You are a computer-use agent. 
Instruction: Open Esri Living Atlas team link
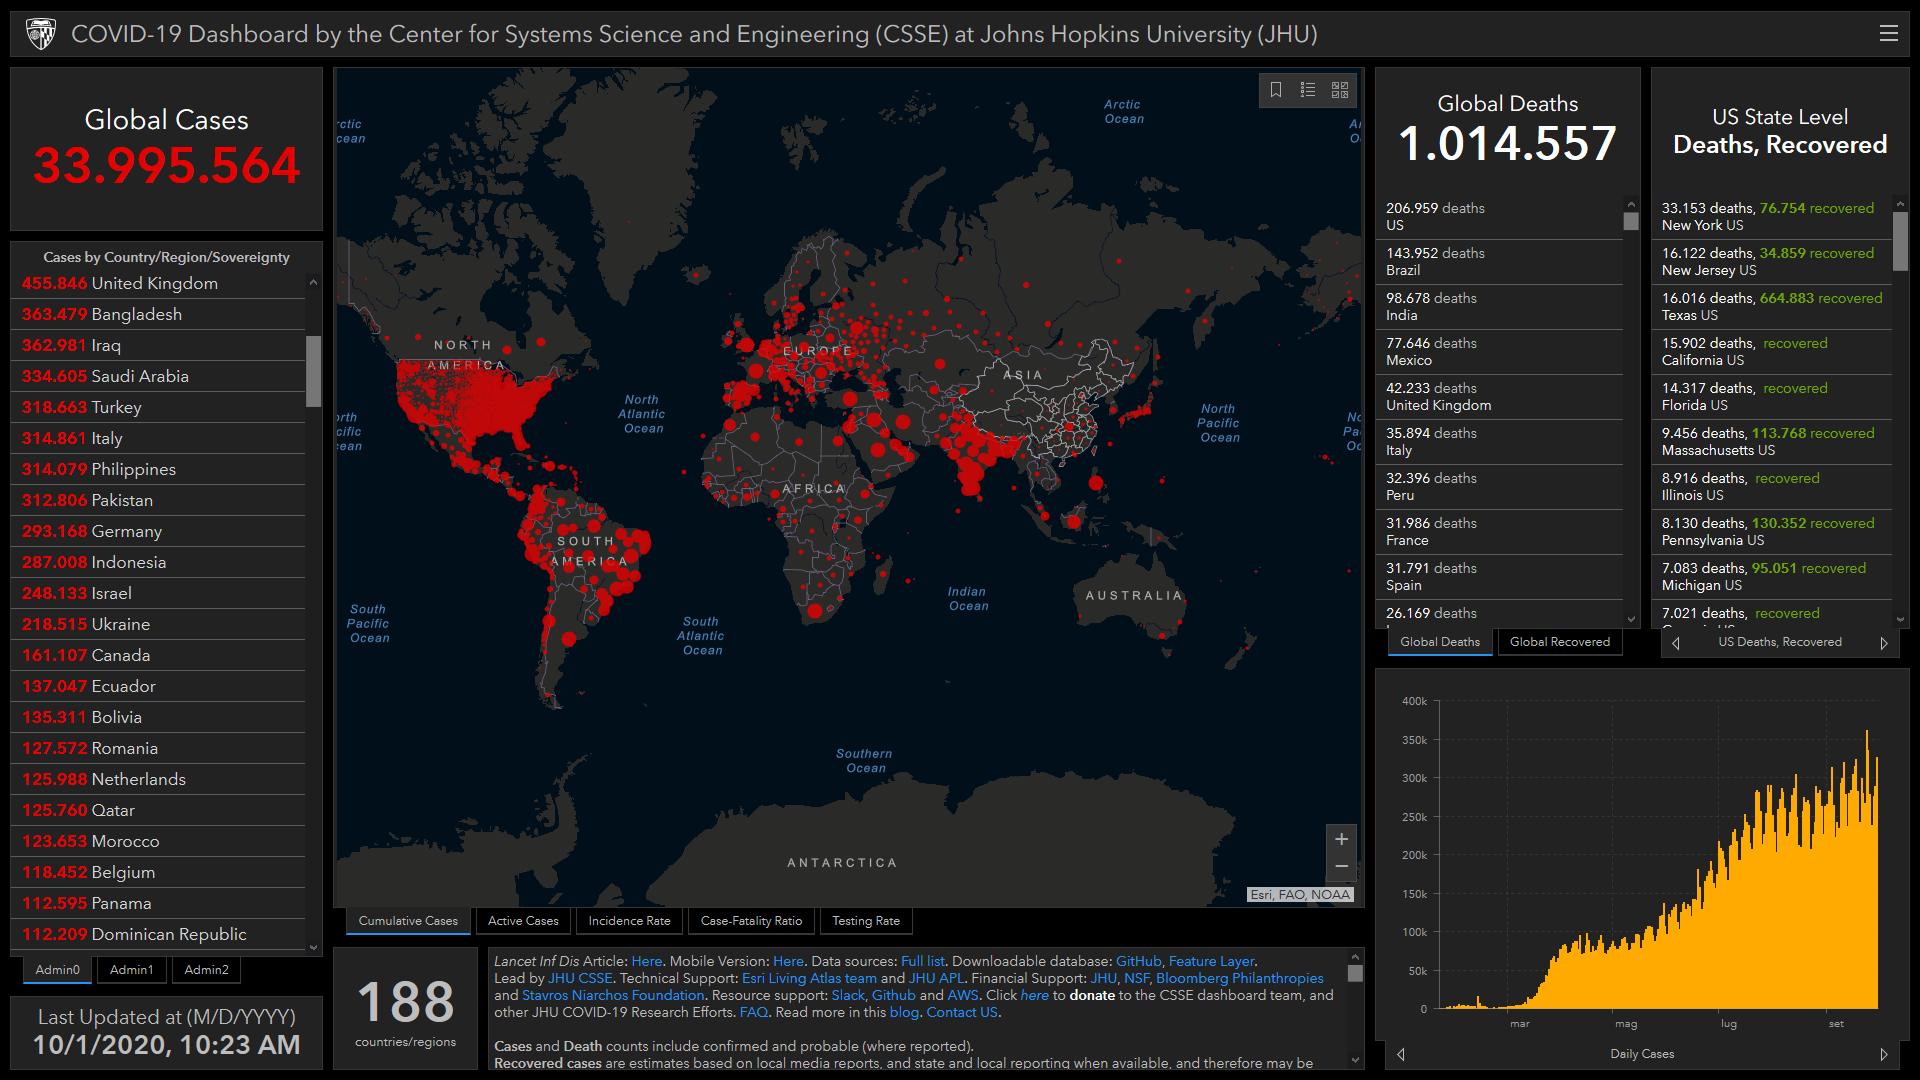(x=809, y=978)
